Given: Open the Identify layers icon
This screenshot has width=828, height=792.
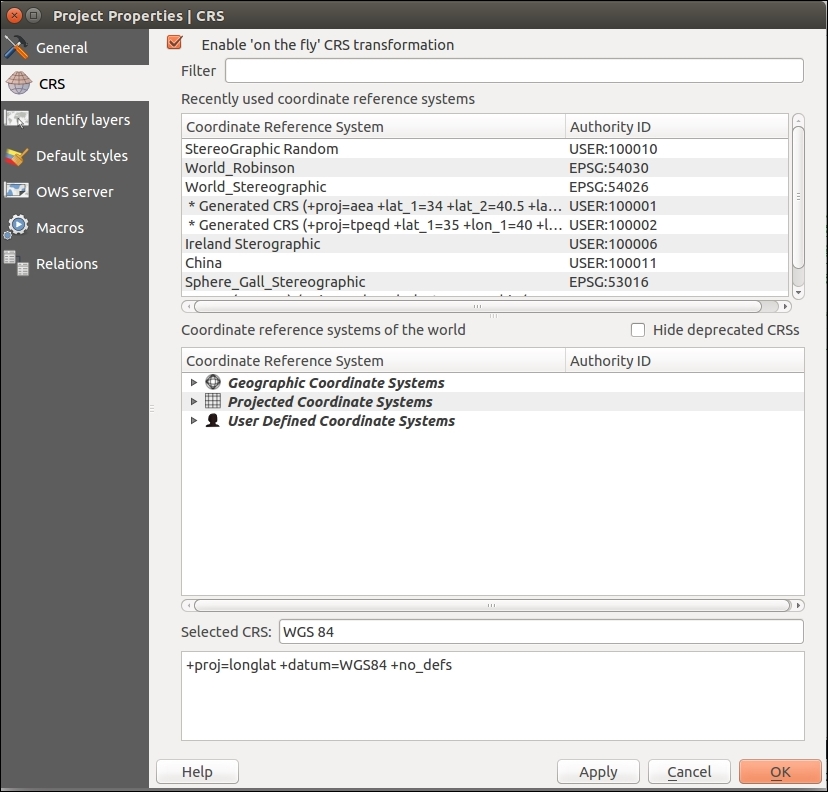Looking at the screenshot, I should 17,120.
